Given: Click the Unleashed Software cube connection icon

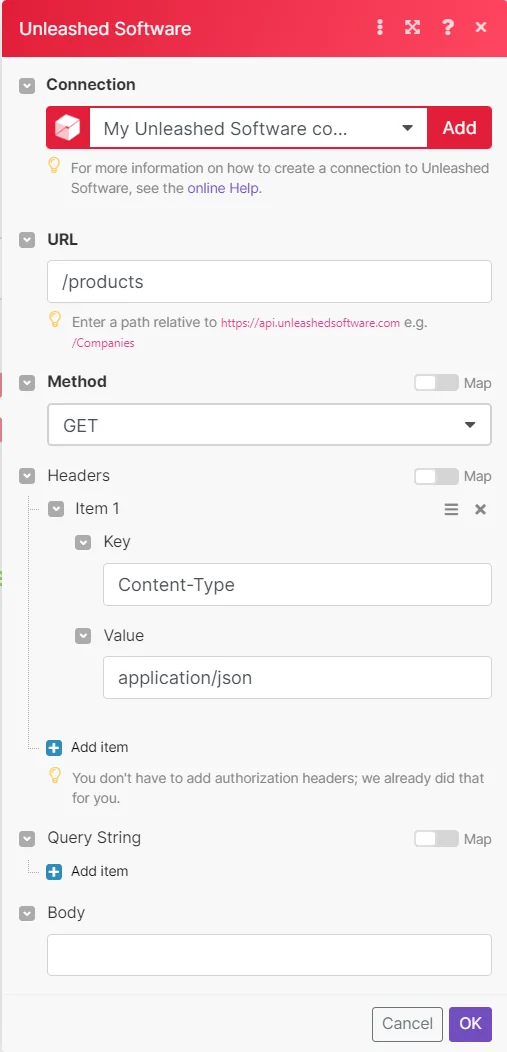Looking at the screenshot, I should coord(68,127).
